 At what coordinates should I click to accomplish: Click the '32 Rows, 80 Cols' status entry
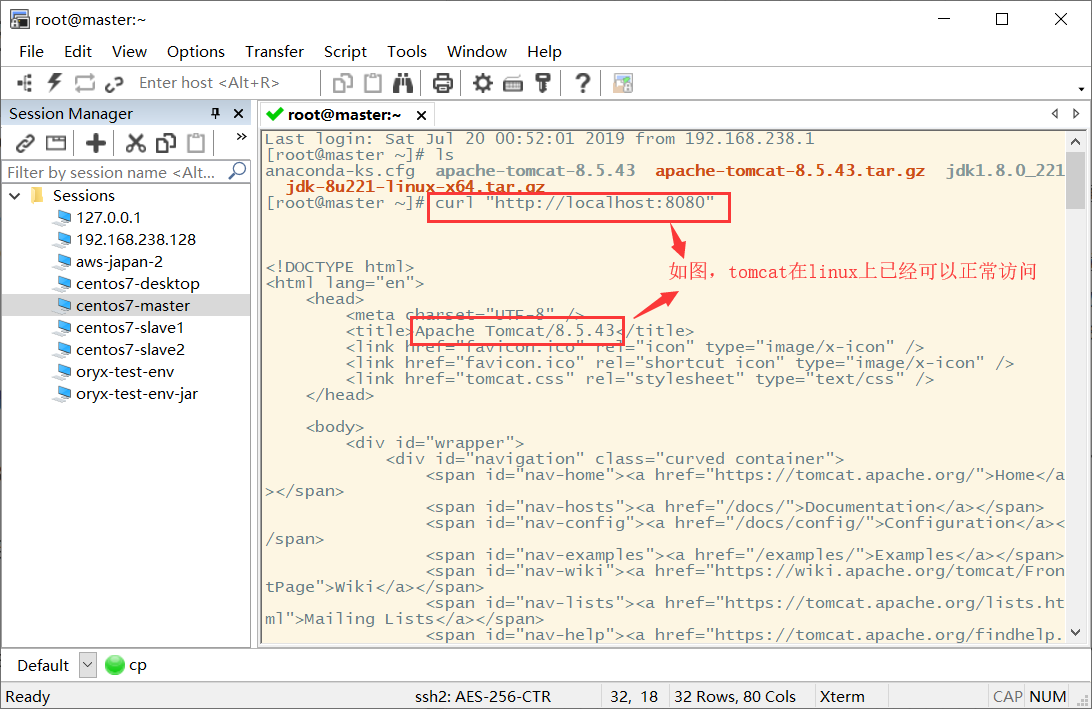(735, 696)
